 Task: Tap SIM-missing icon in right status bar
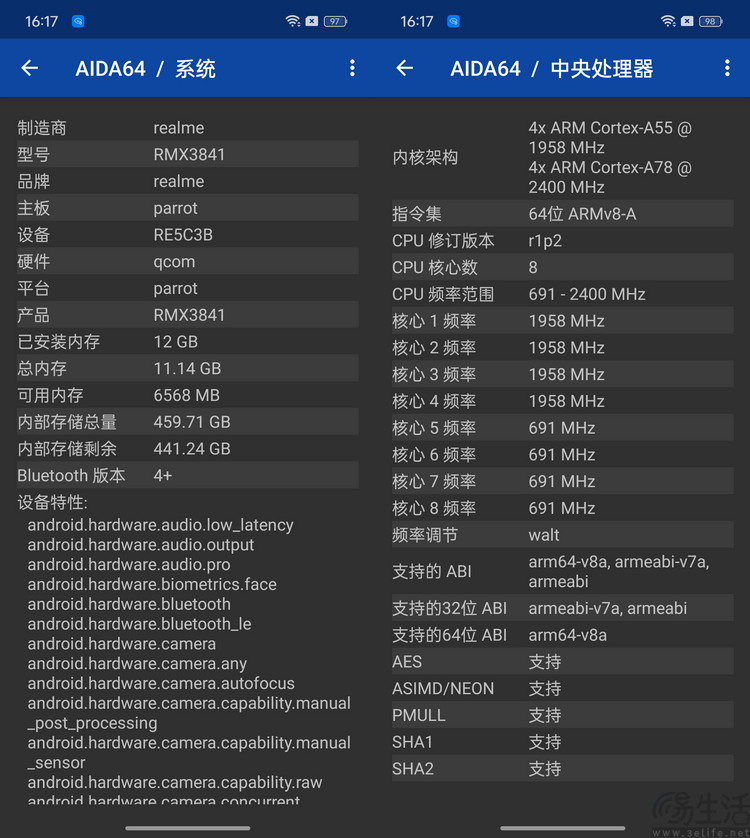[x=687, y=21]
